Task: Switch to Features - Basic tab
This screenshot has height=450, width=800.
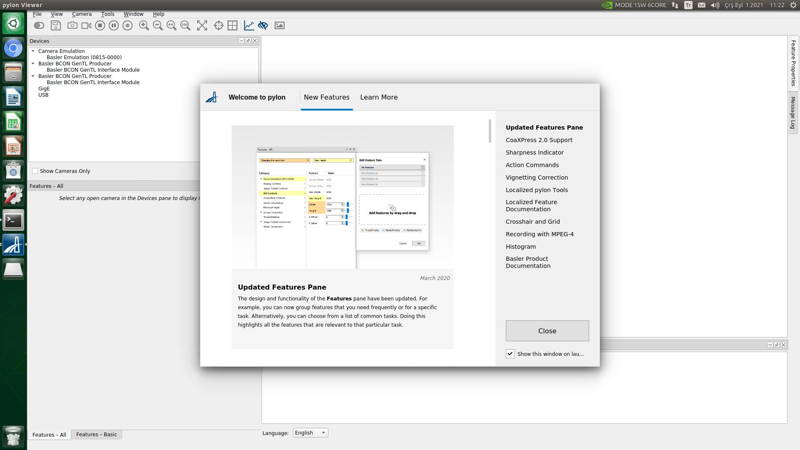Action: 96,434
